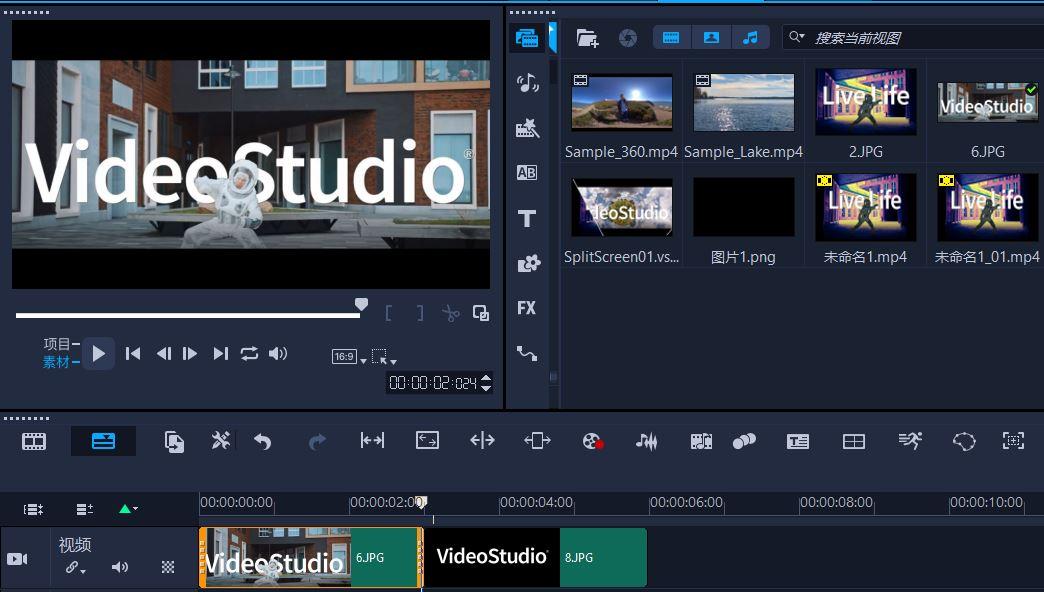
Task: Toggle photo filter in media library
Action: pos(711,37)
